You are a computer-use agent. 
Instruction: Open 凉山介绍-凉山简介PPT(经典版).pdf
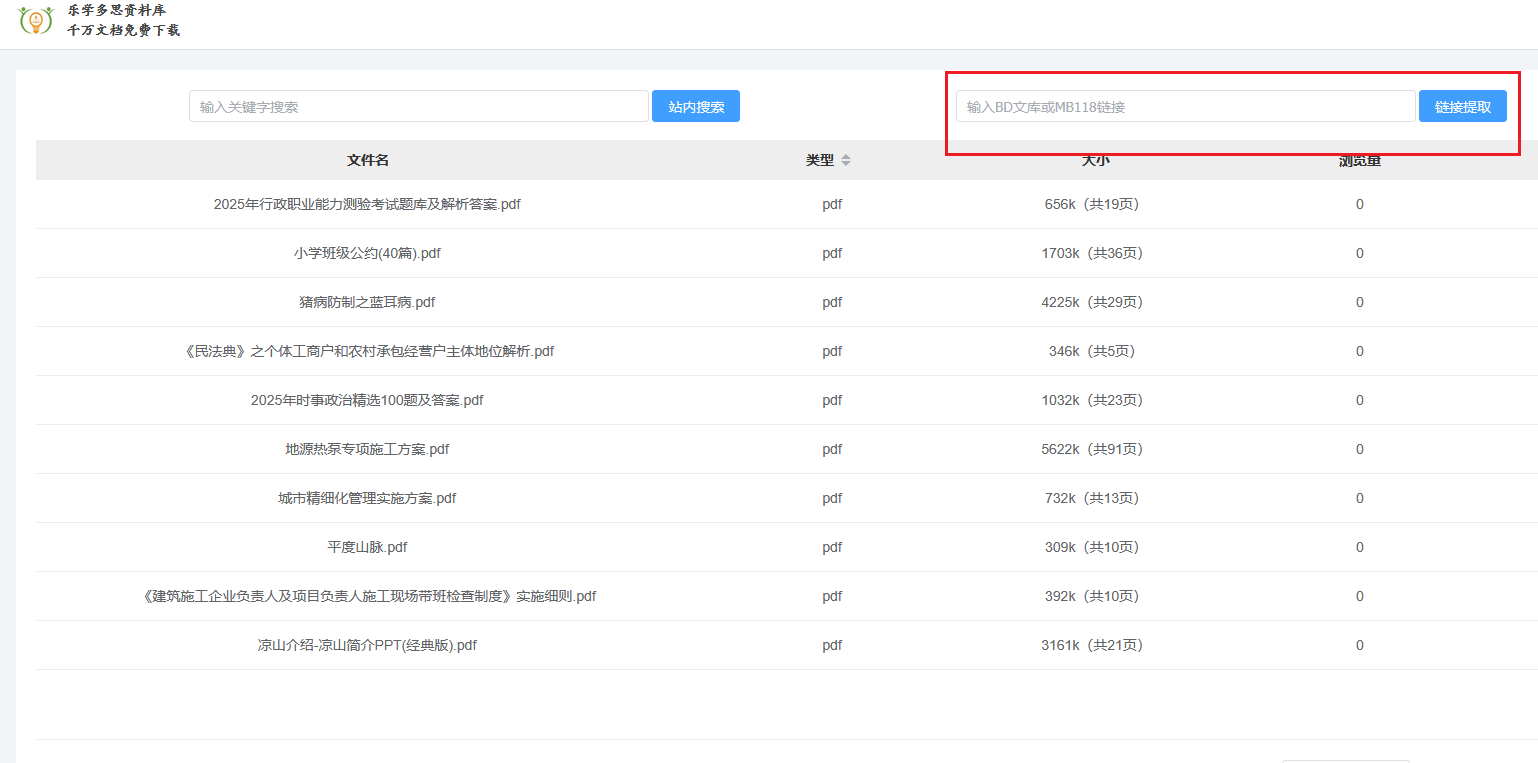367,646
